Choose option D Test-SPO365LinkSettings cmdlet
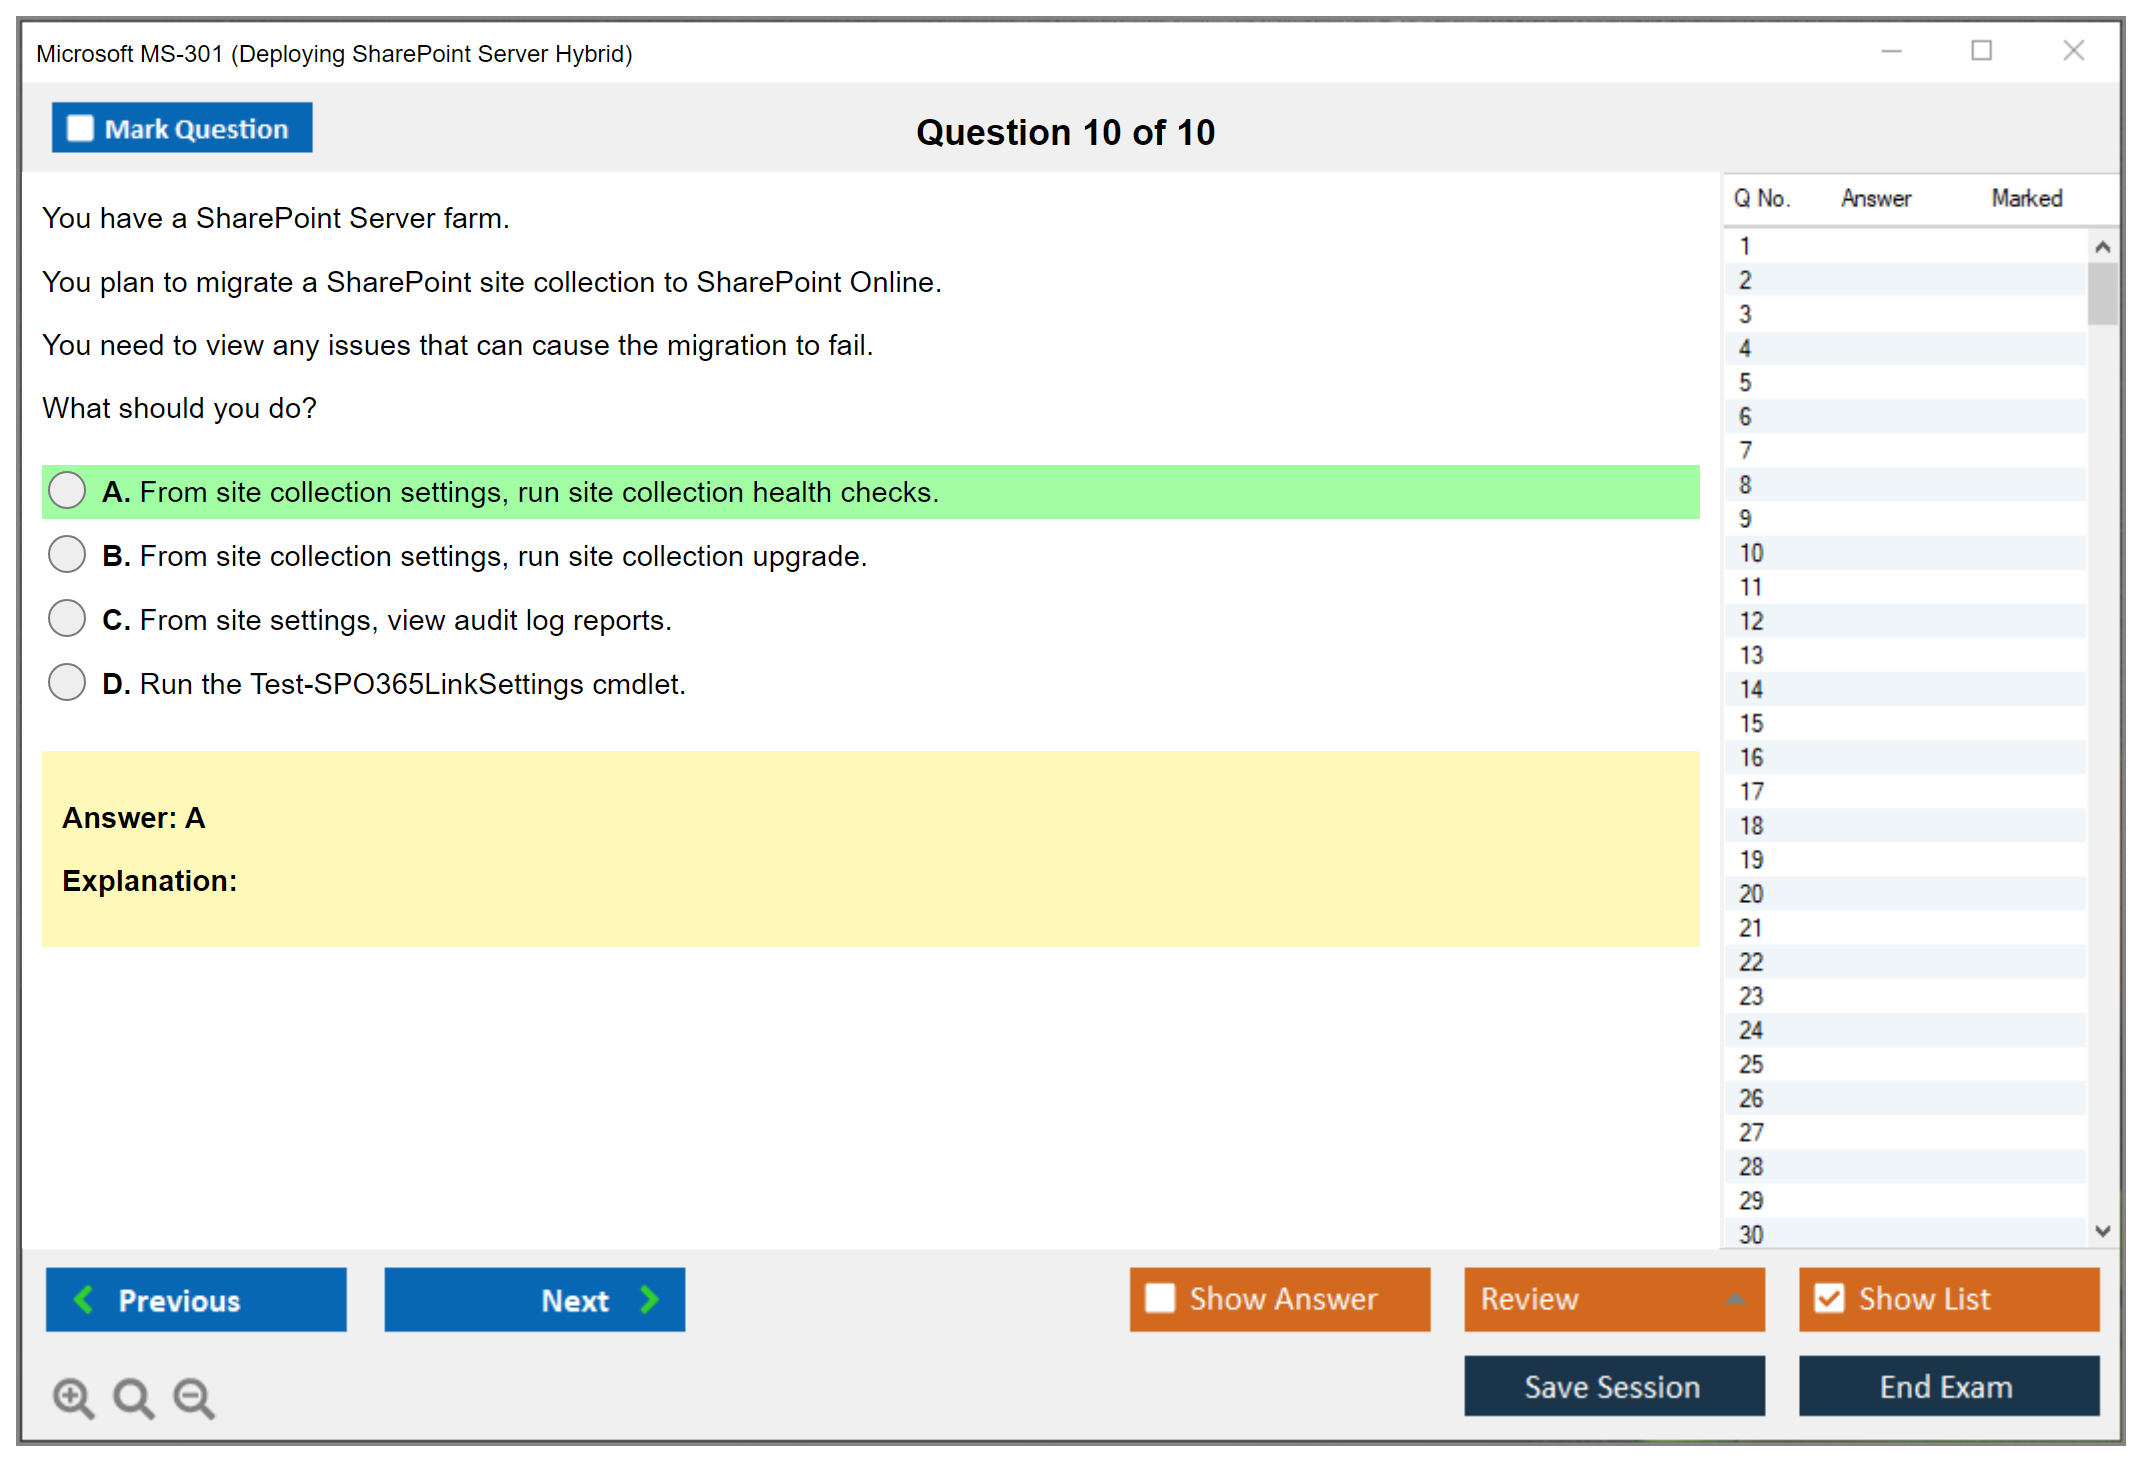Image resolution: width=2150 pixels, height=1470 pixels. tap(67, 683)
